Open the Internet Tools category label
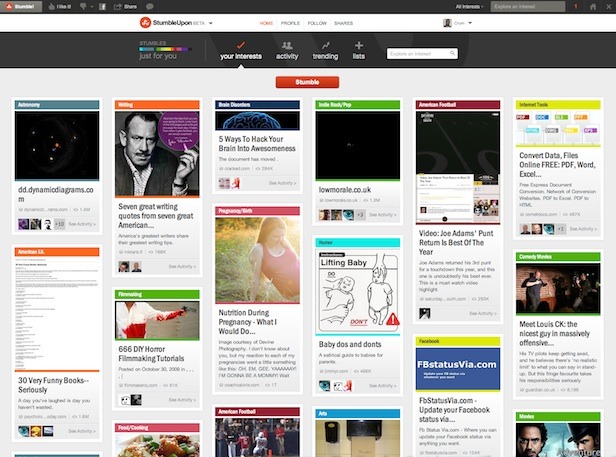Image resolution: width=616 pixels, height=457 pixels. [558, 105]
